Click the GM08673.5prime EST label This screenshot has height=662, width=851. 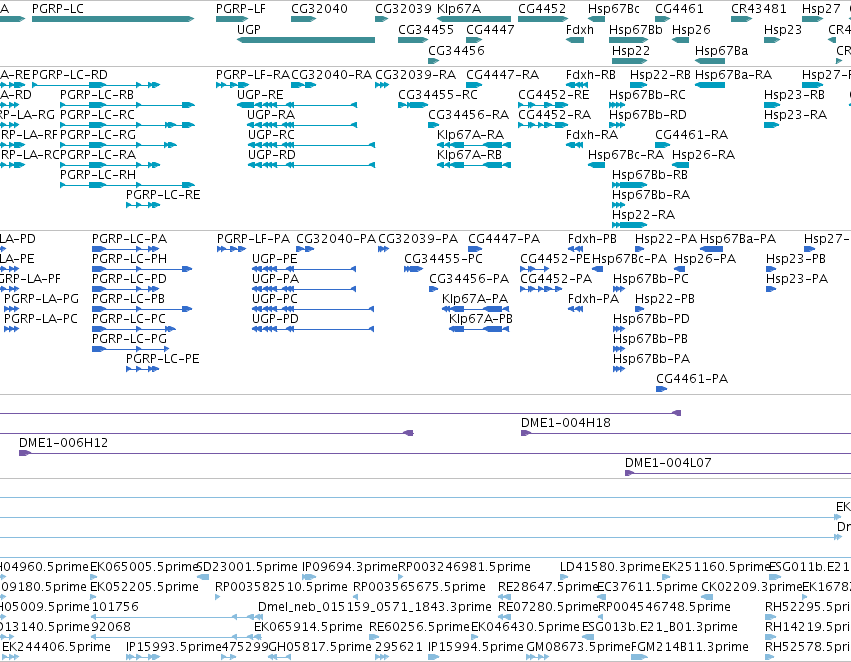click(x=579, y=647)
